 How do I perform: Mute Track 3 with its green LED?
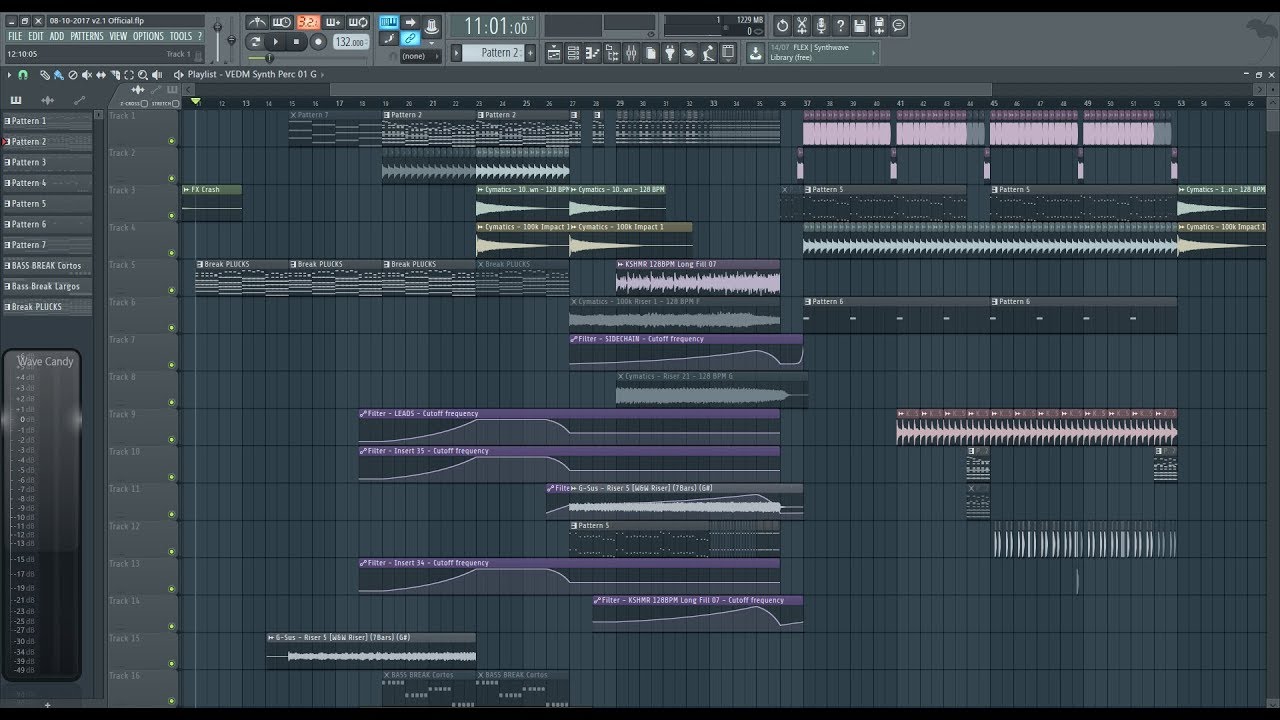[x=171, y=216]
